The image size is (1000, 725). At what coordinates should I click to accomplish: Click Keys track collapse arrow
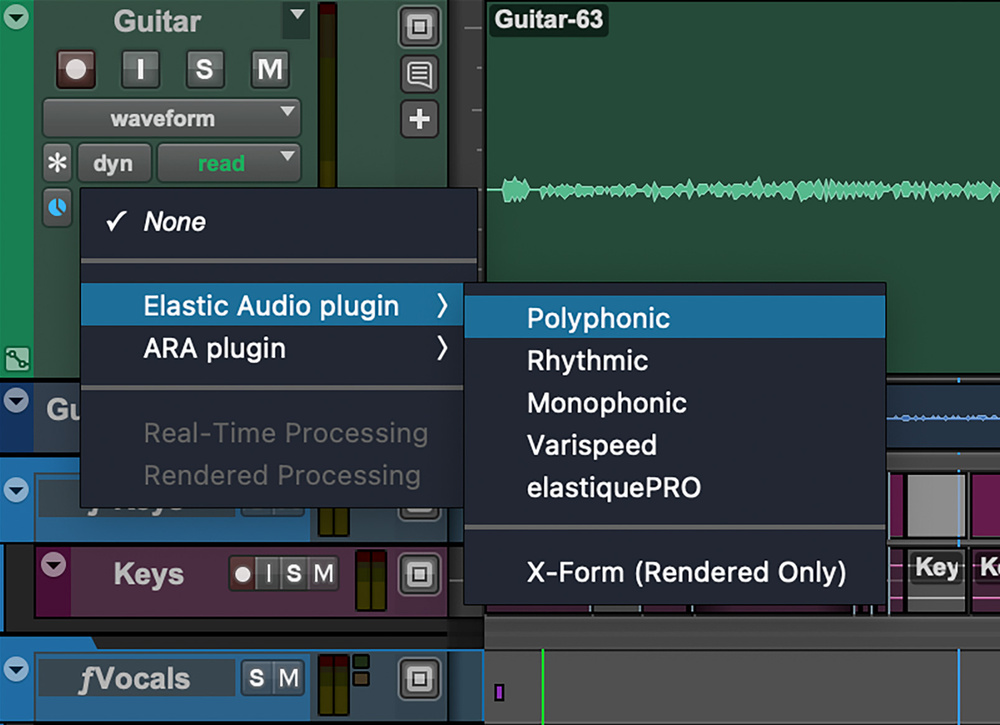point(54,564)
